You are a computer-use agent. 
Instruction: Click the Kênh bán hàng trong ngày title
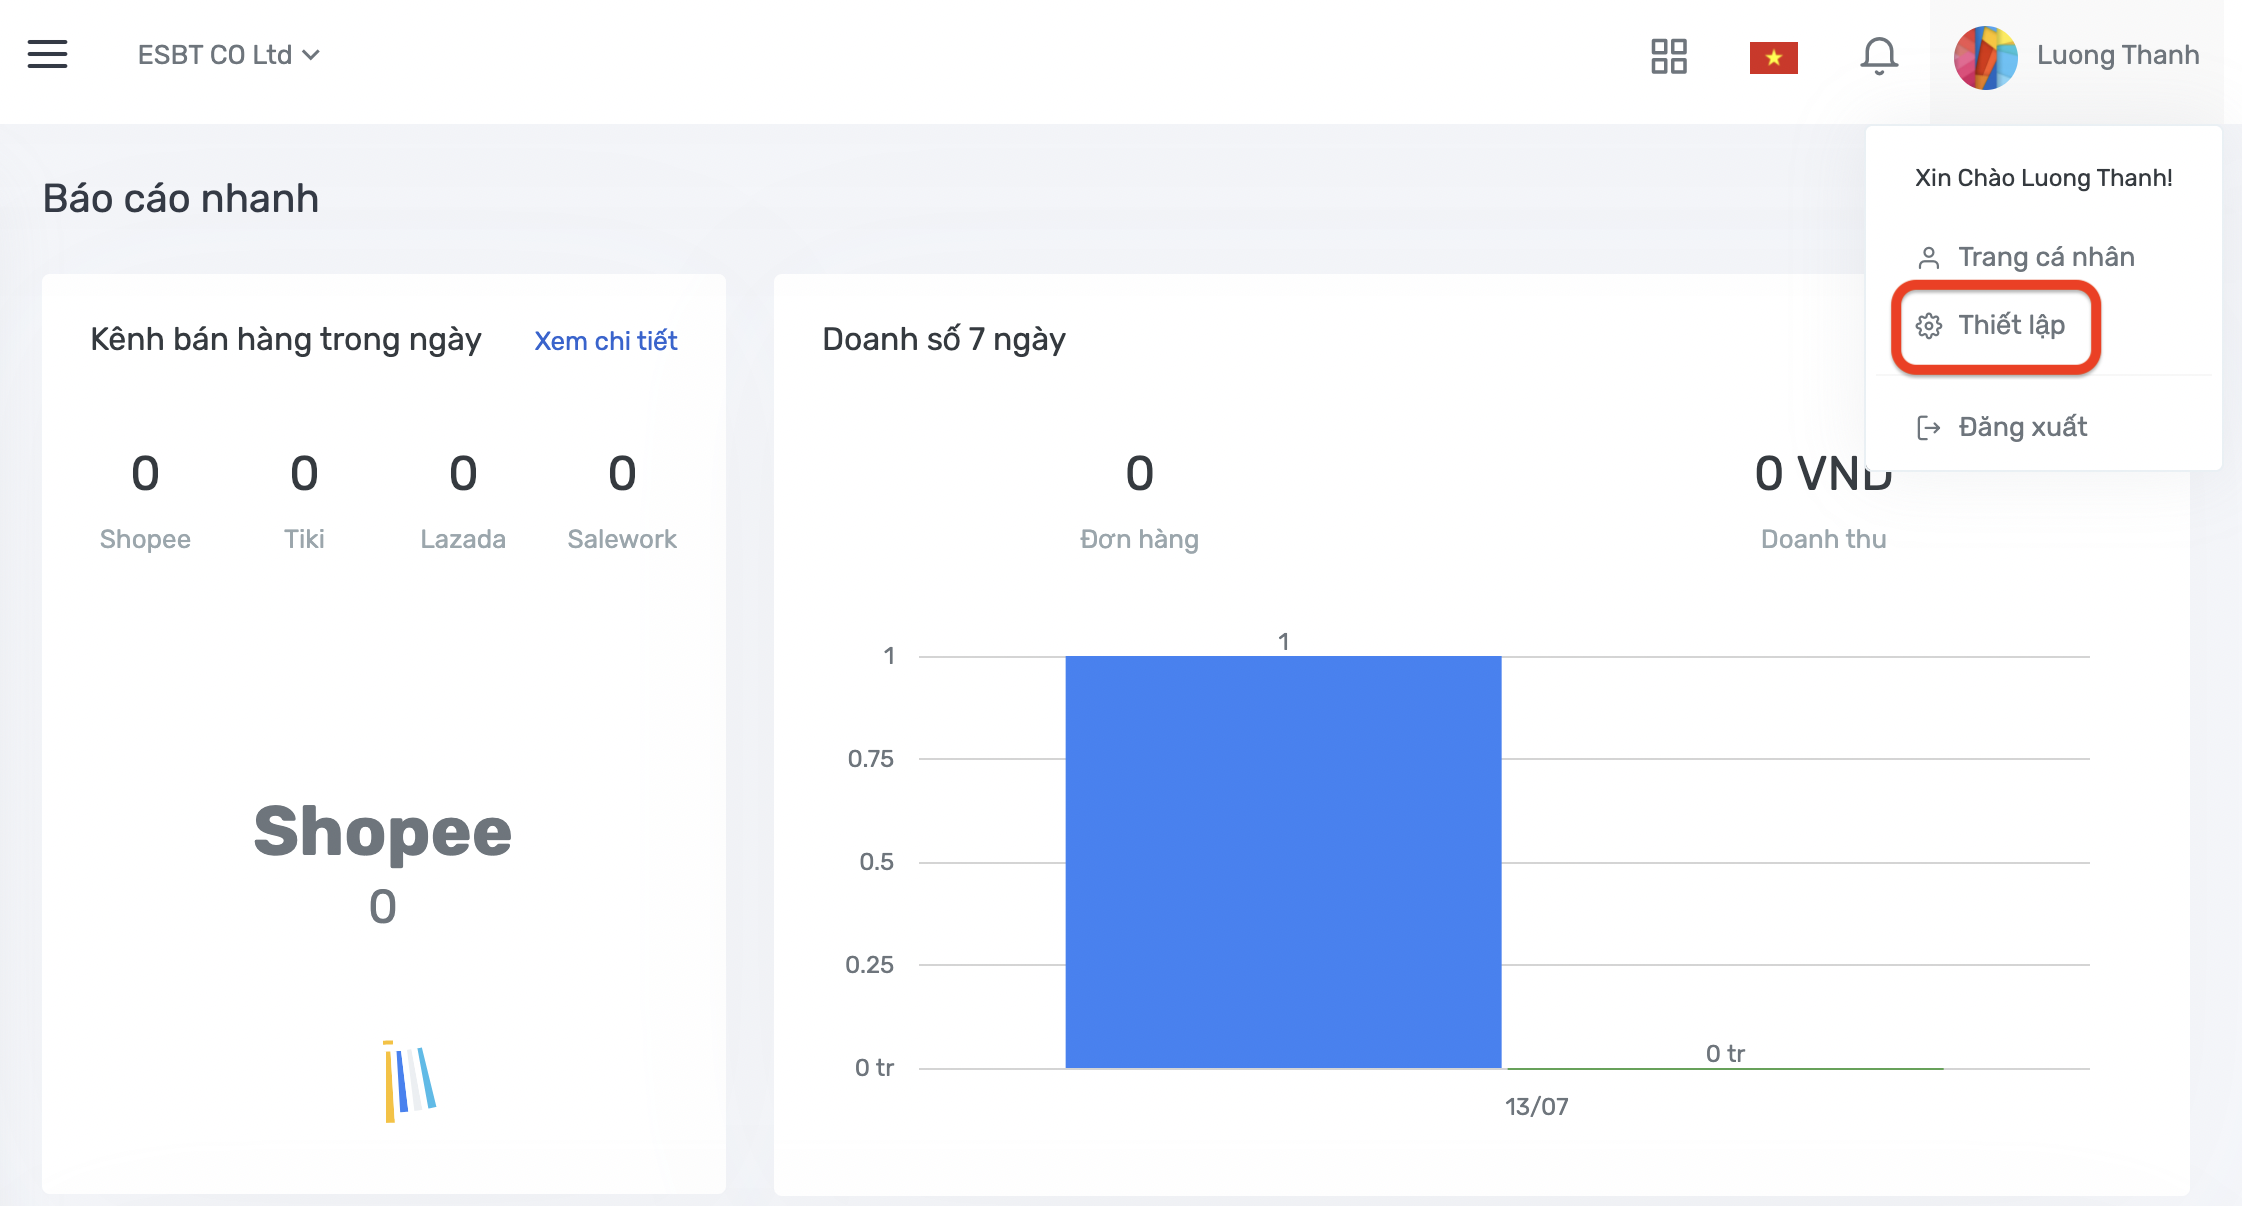(x=286, y=340)
